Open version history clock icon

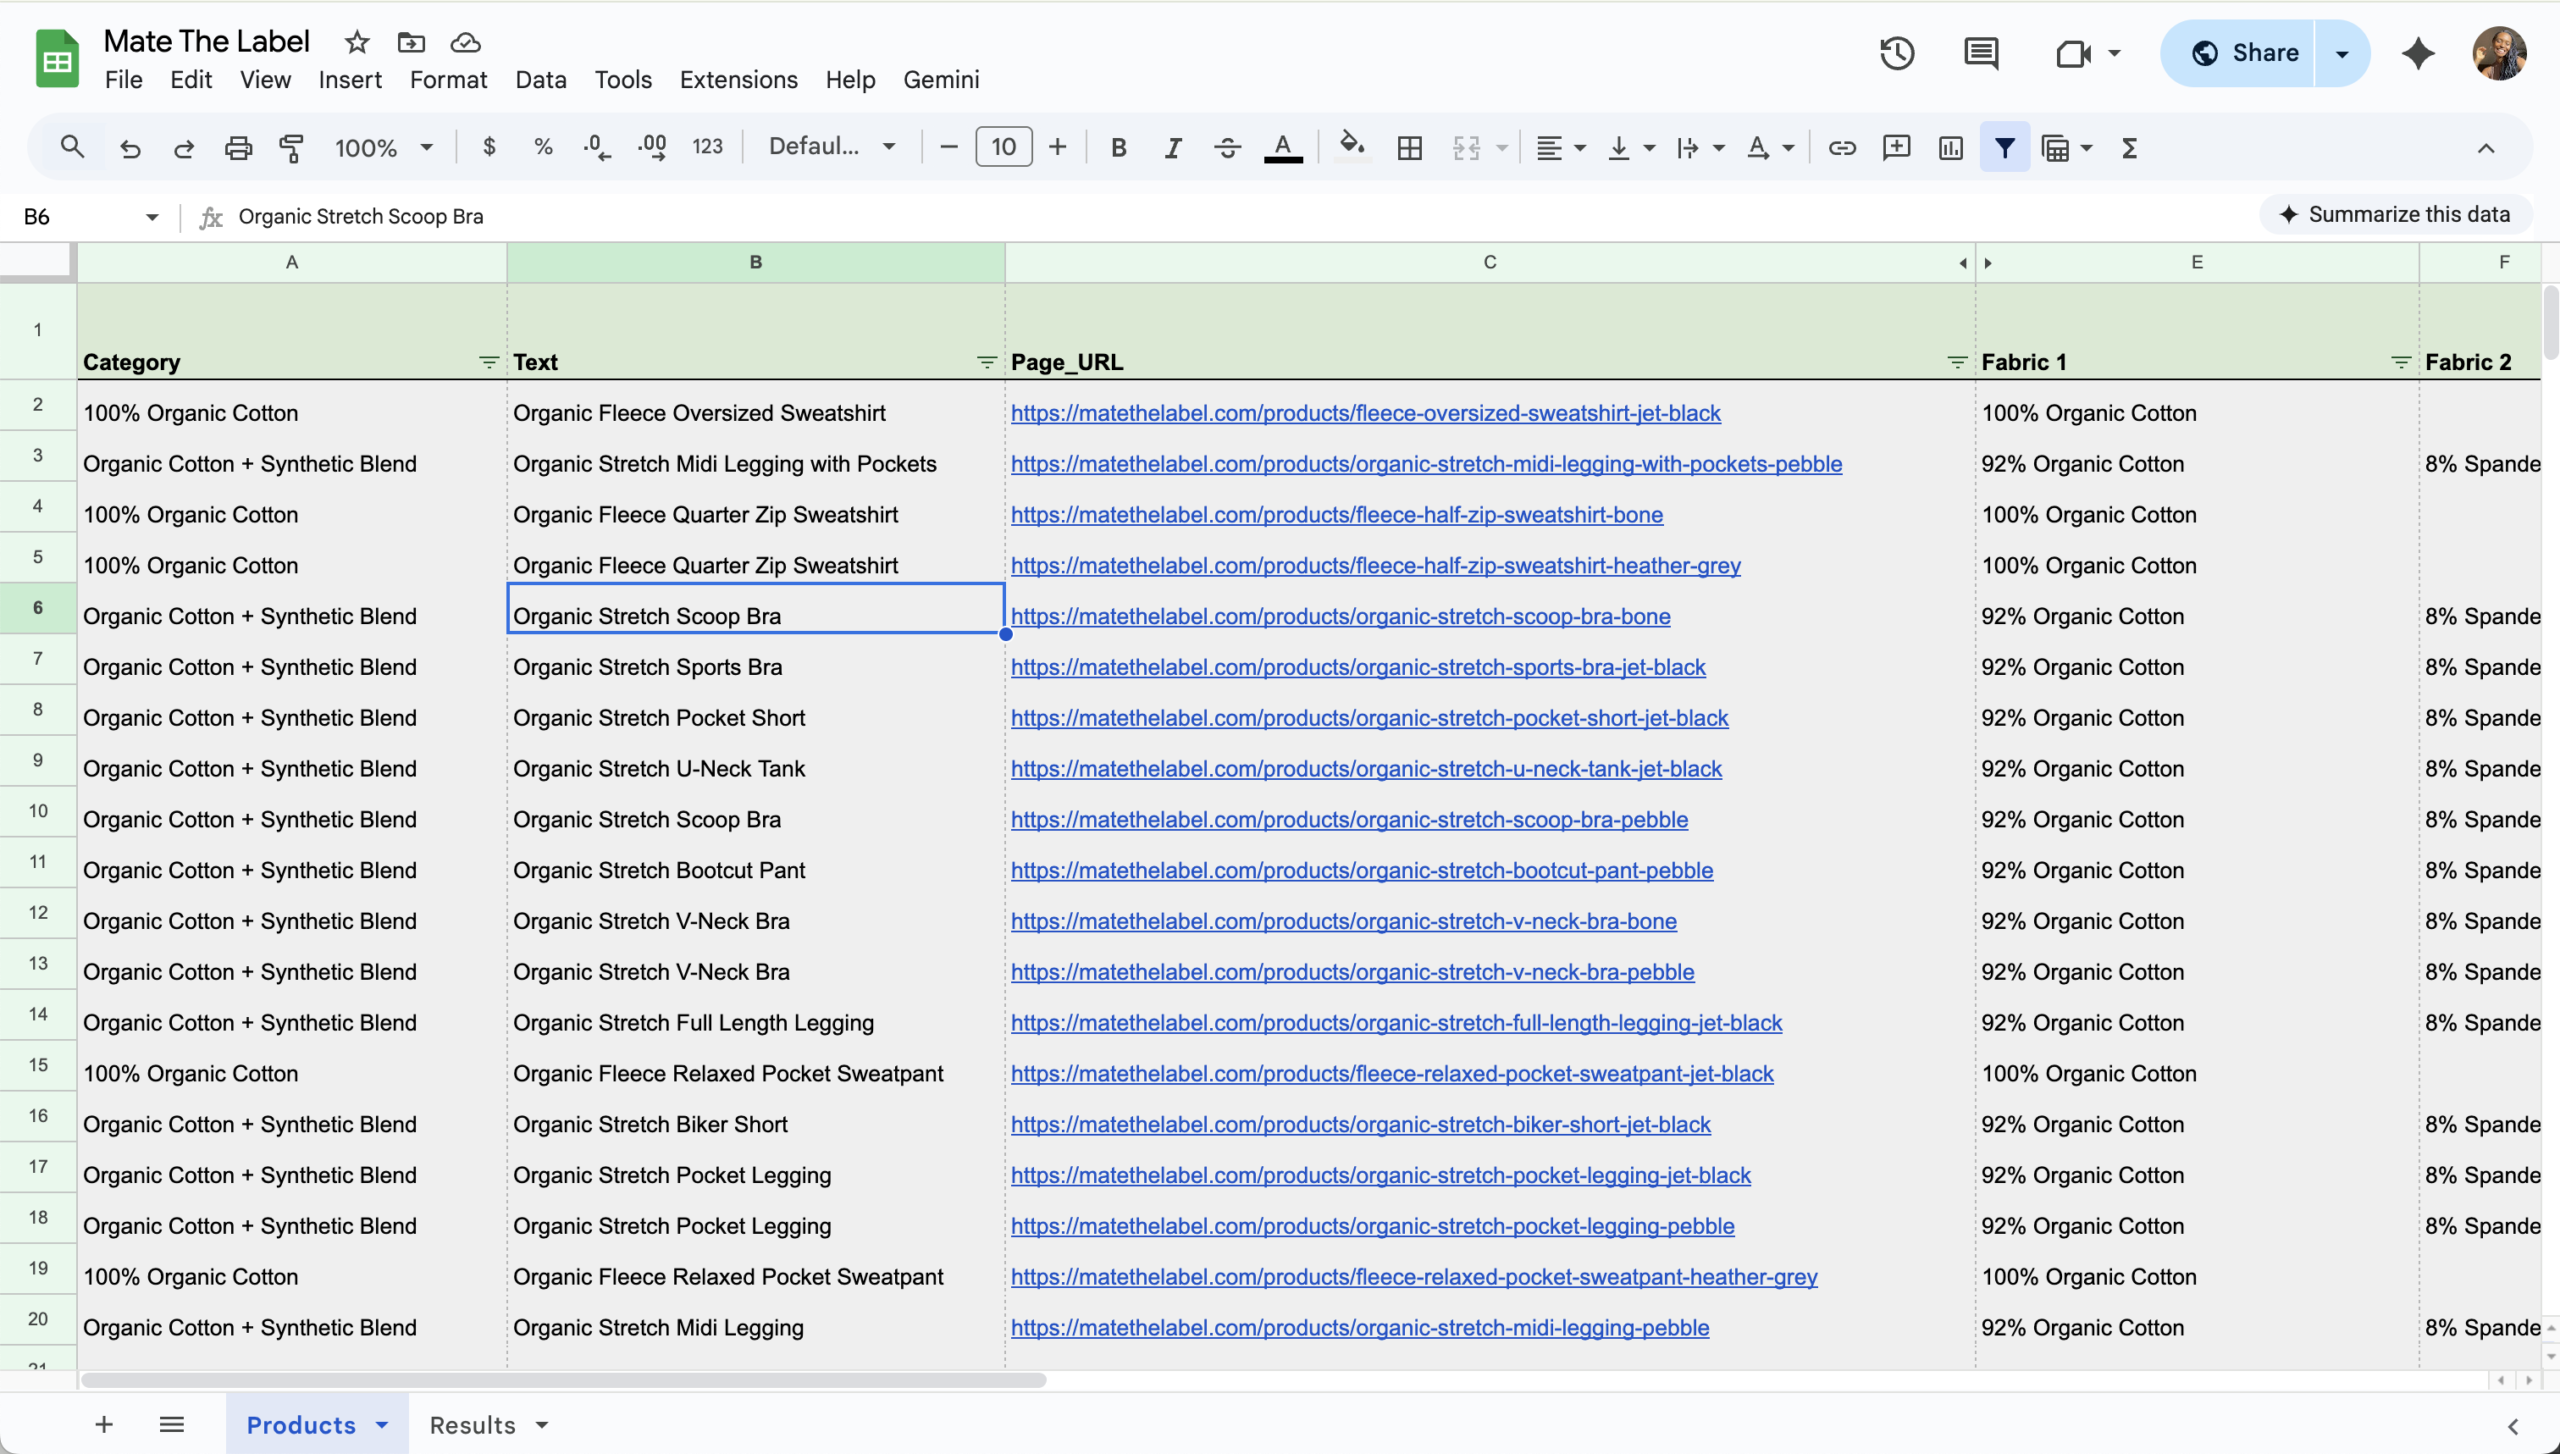(1896, 53)
